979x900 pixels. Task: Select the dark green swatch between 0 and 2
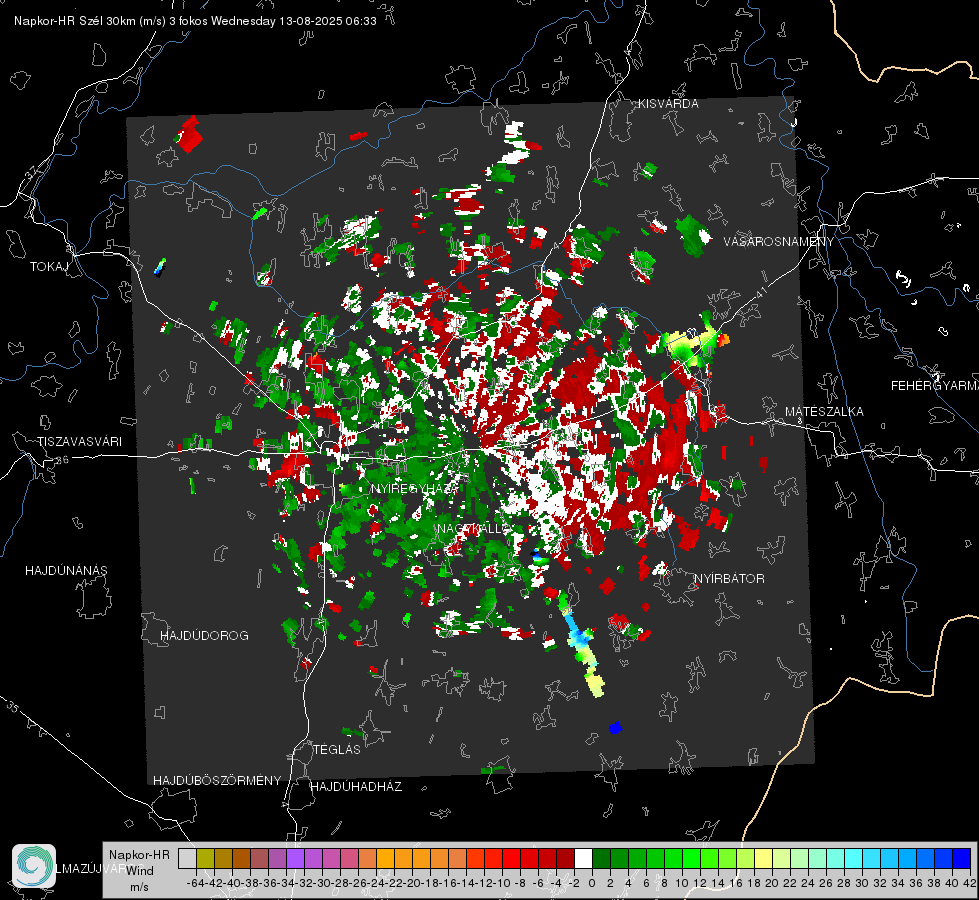[x=601, y=858]
